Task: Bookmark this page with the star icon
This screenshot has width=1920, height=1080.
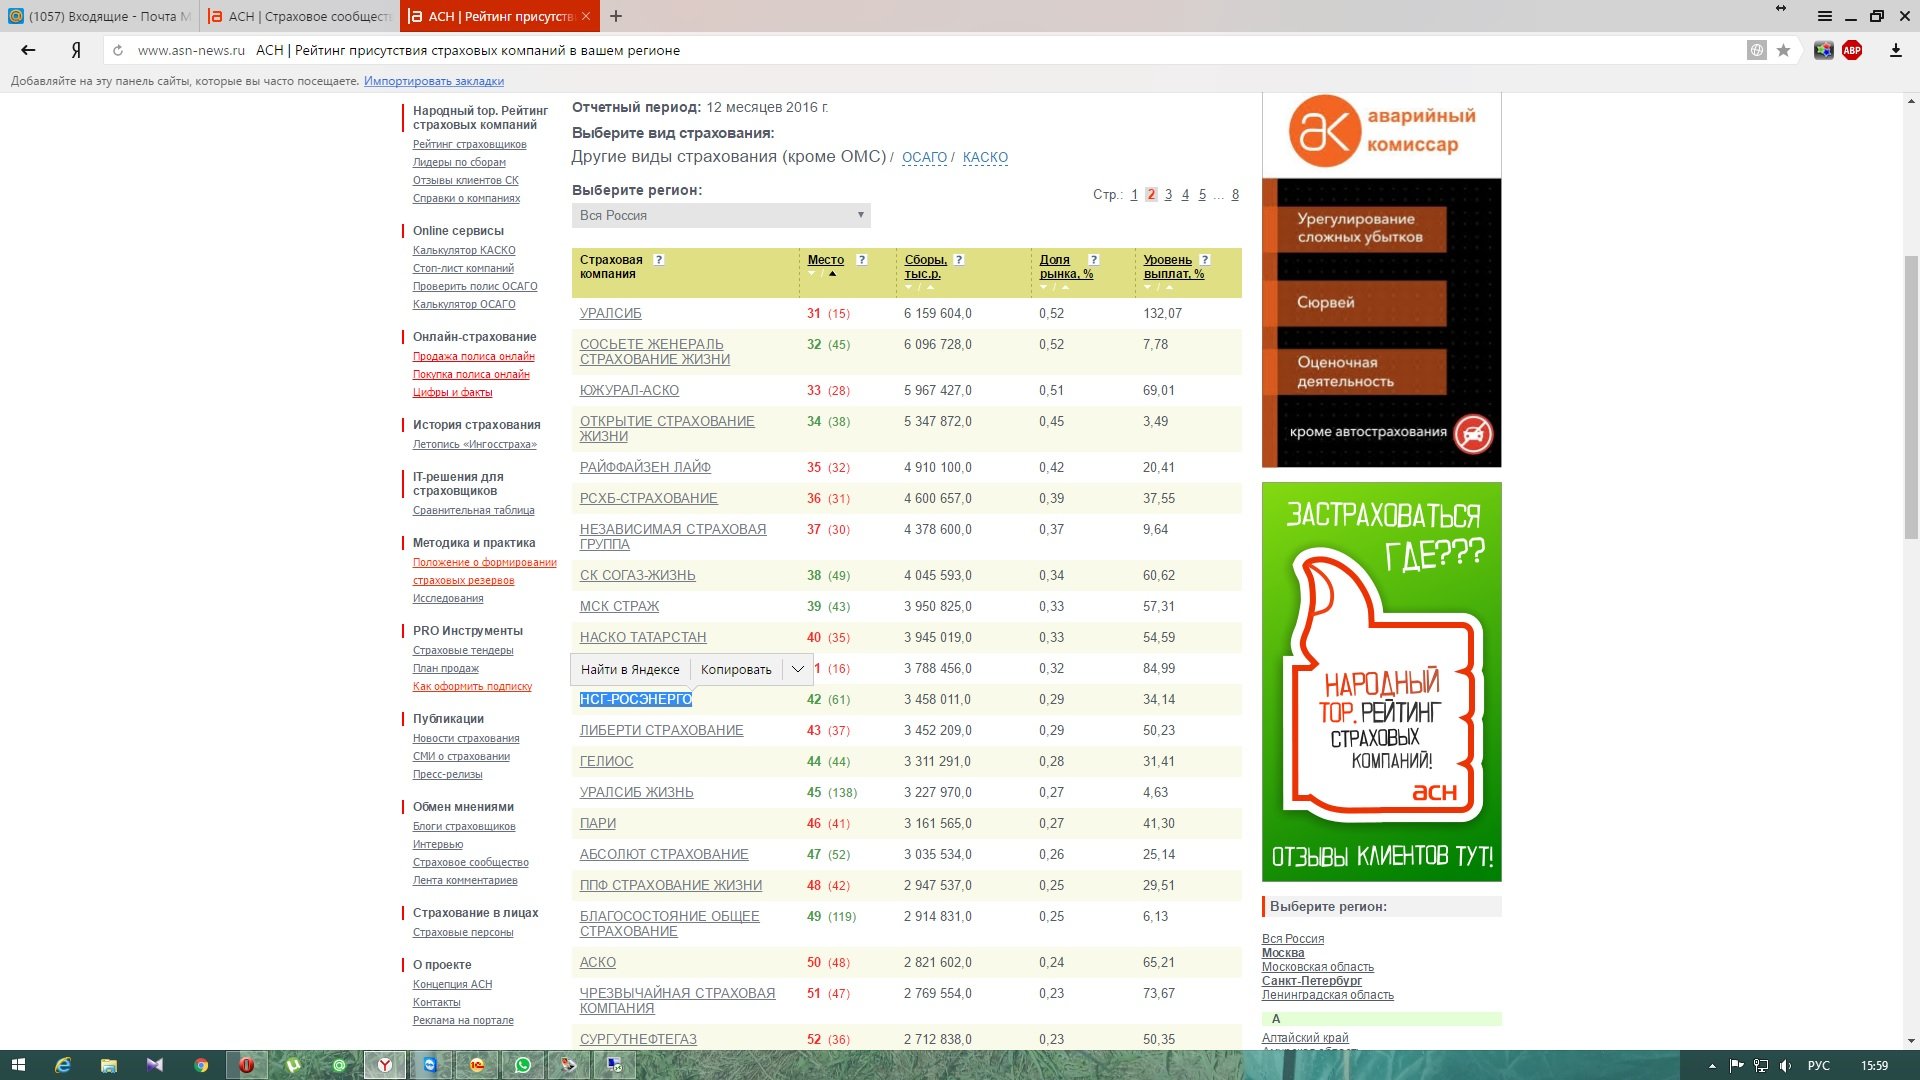Action: pyautogui.click(x=1783, y=50)
